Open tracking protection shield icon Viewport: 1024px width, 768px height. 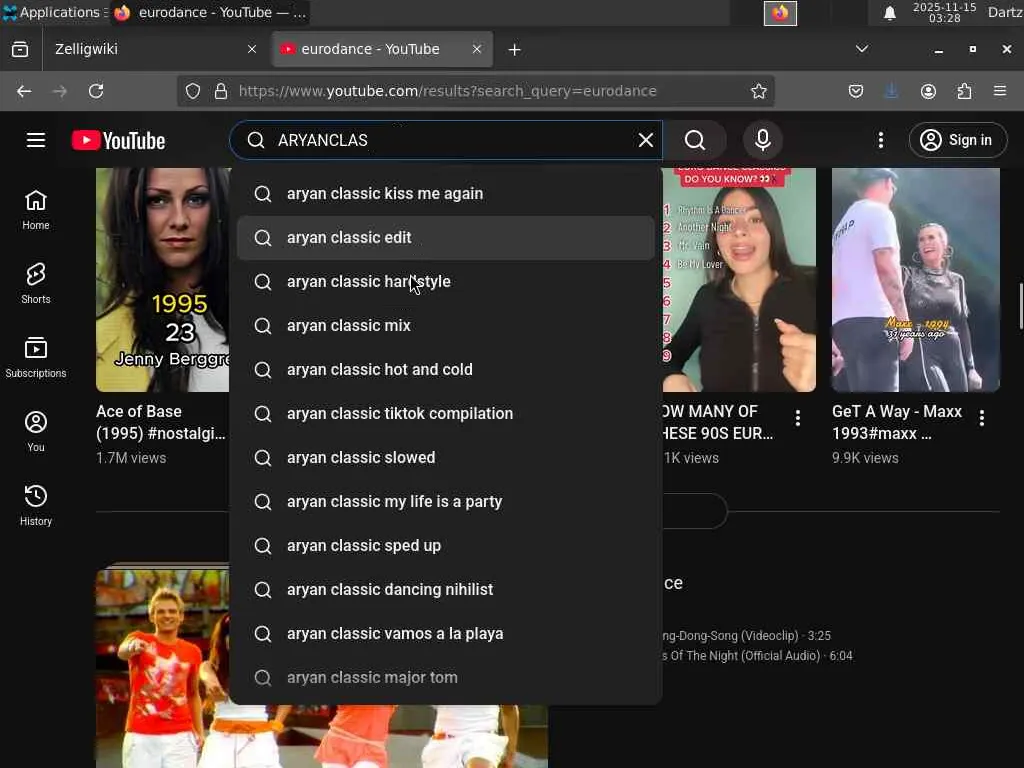(x=193, y=91)
